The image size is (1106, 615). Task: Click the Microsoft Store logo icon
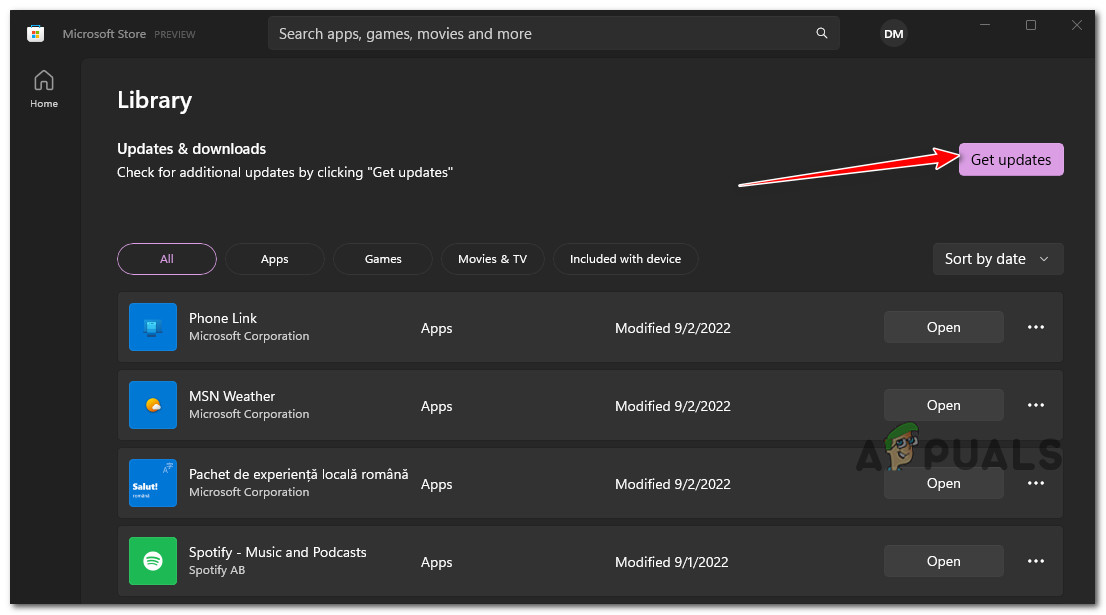click(x=36, y=34)
